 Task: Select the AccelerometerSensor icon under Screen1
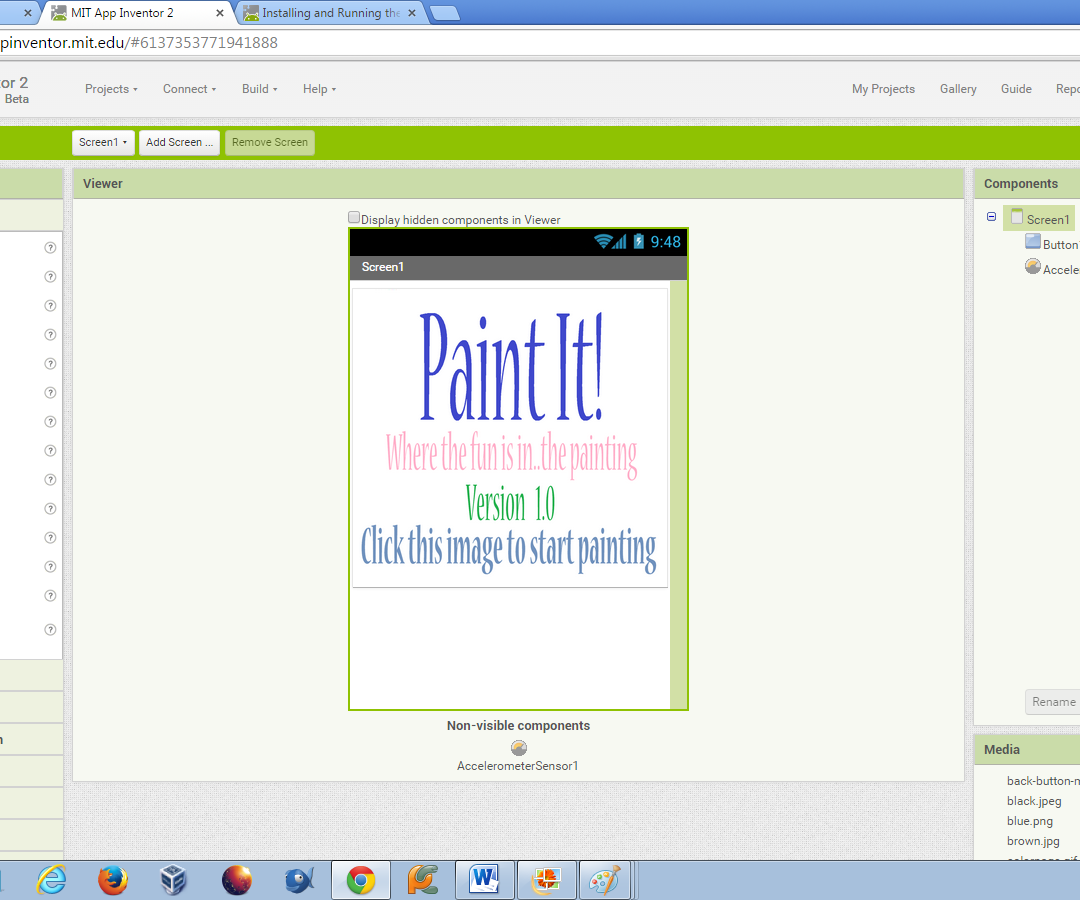pyautogui.click(x=1032, y=265)
